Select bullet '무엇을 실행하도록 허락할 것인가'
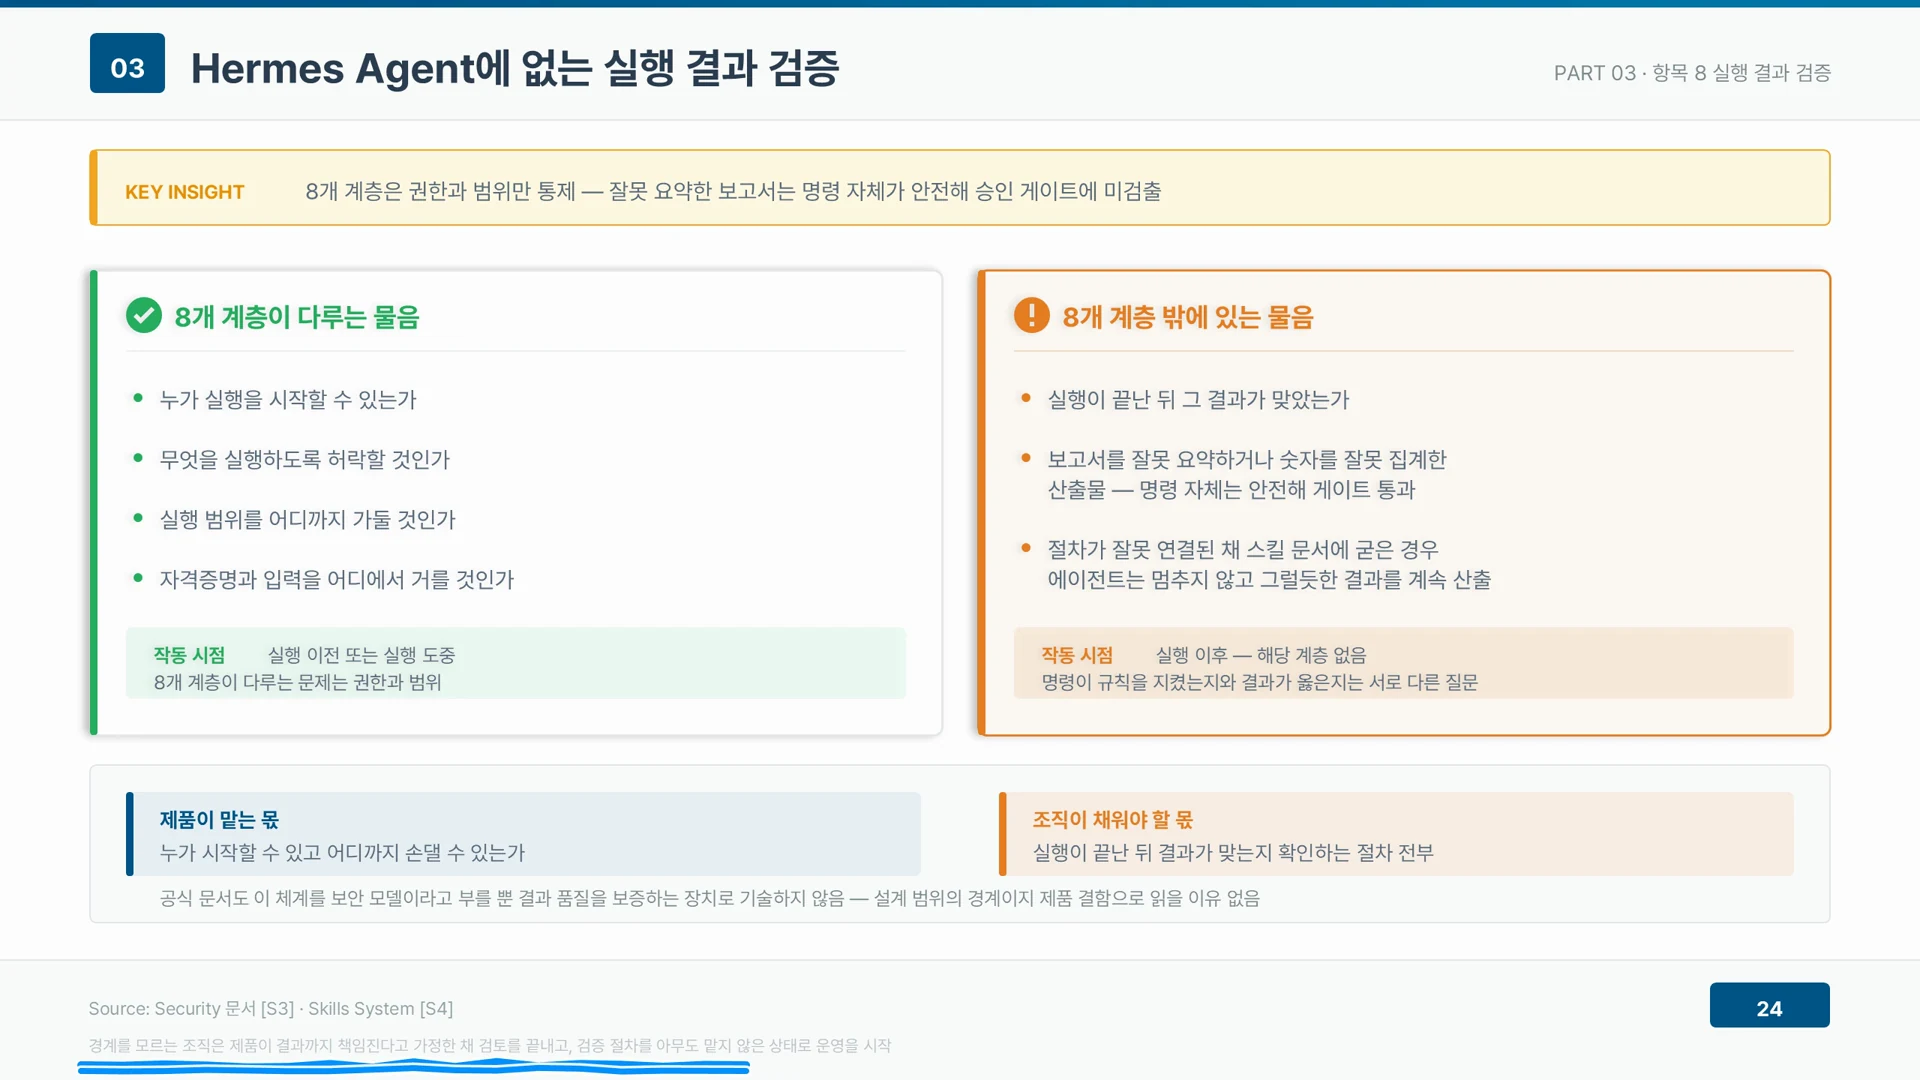This screenshot has height=1080, width=1920. point(304,459)
